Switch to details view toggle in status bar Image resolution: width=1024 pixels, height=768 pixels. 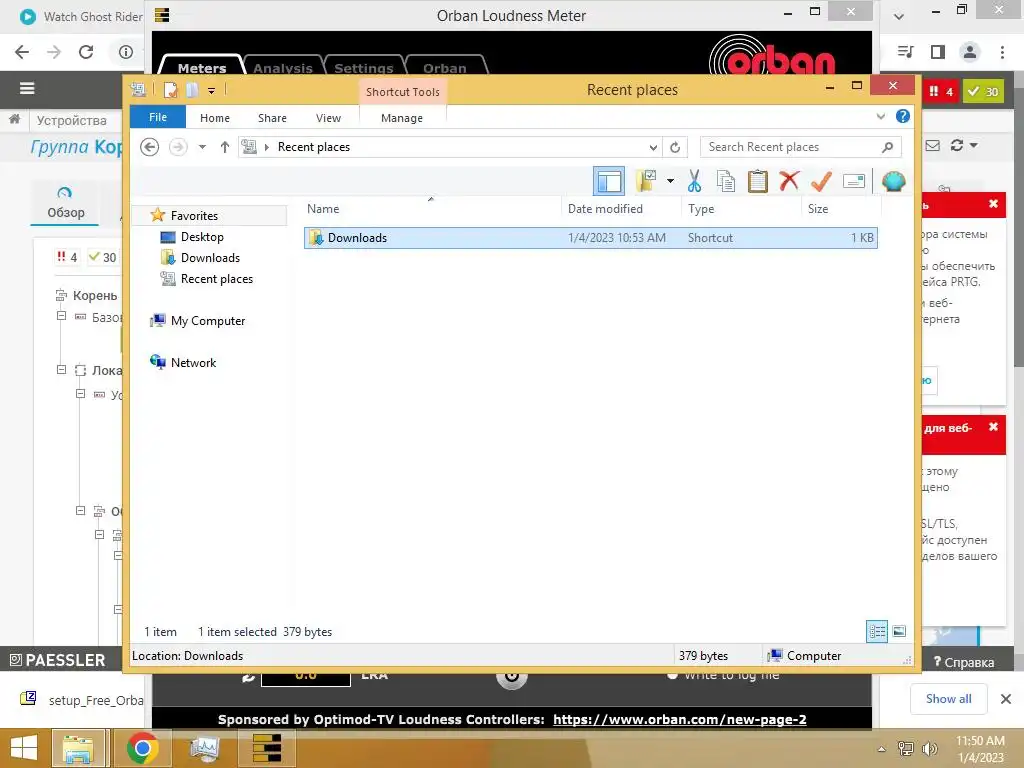pyautogui.click(x=877, y=632)
